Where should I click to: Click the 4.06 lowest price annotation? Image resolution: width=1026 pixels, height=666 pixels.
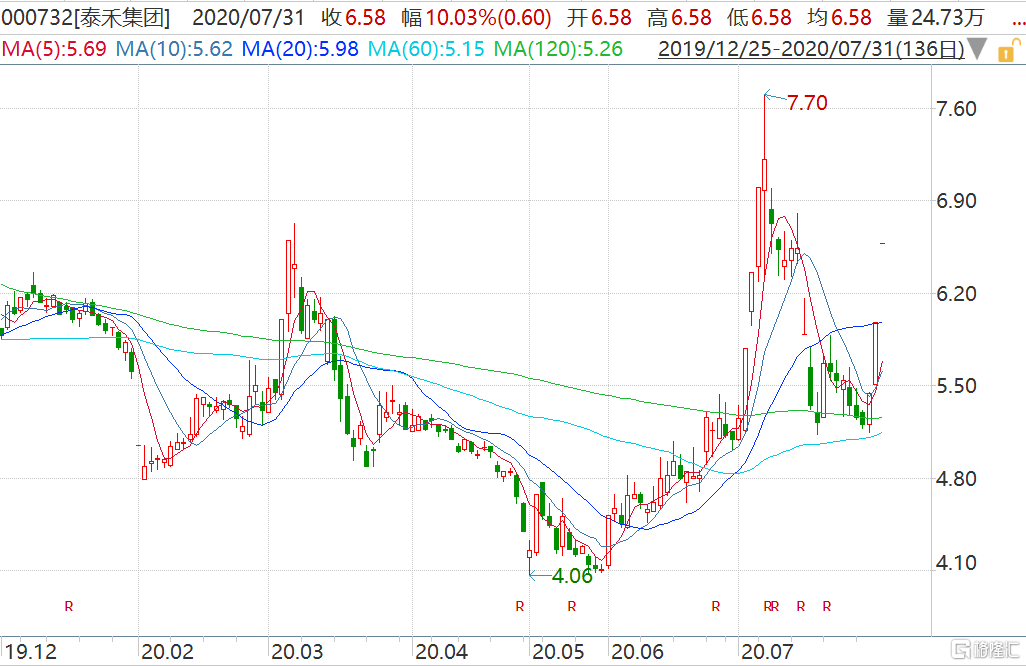coord(572,576)
